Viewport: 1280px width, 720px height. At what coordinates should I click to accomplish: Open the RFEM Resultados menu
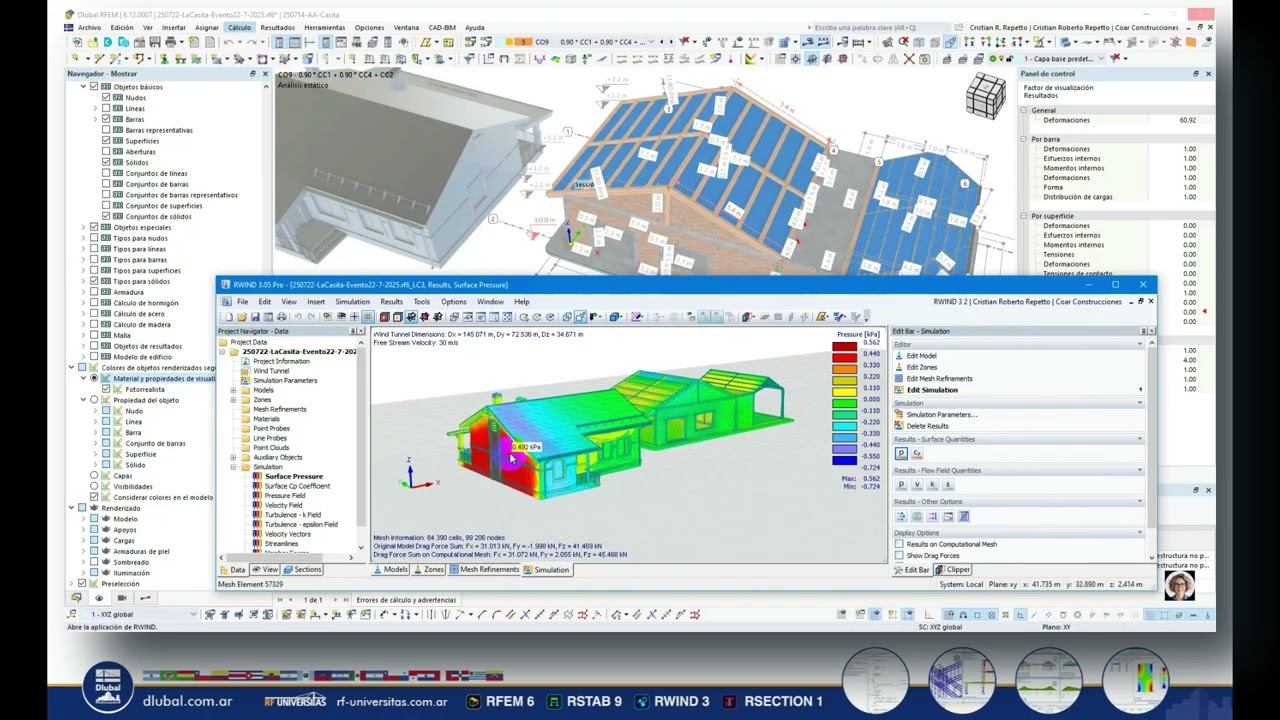coord(277,28)
